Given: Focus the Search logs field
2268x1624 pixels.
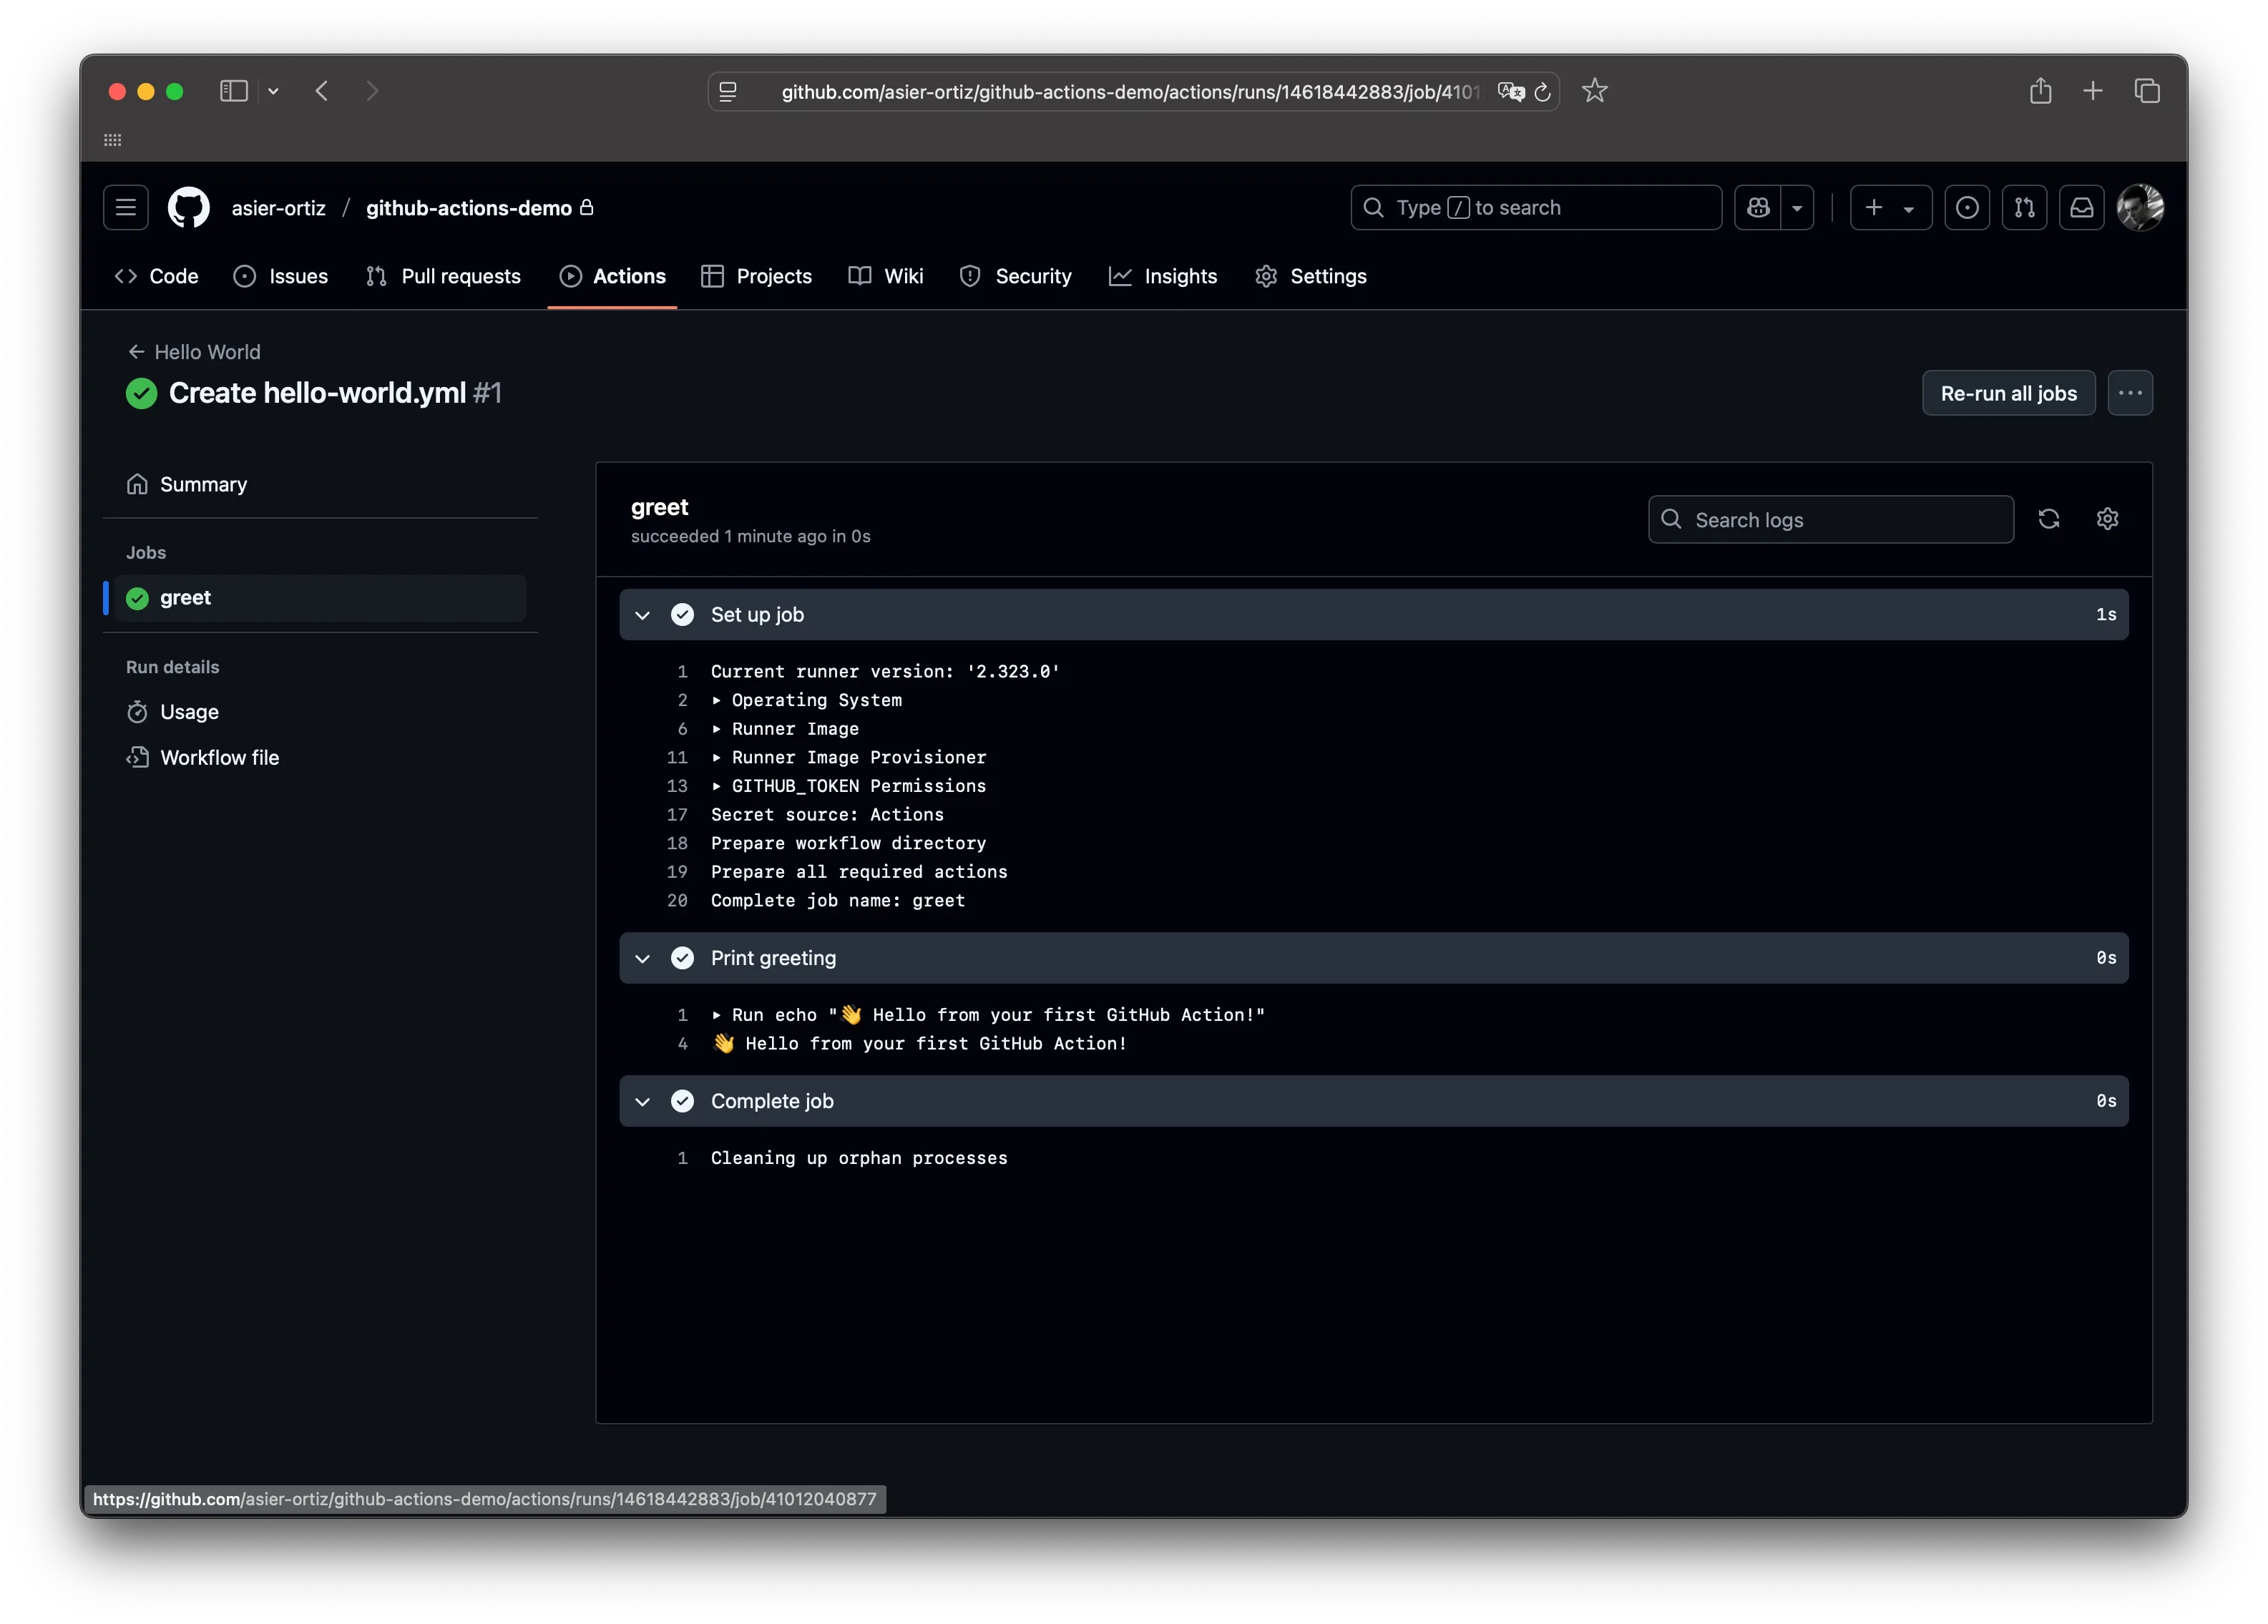Looking at the screenshot, I should [x=1830, y=520].
